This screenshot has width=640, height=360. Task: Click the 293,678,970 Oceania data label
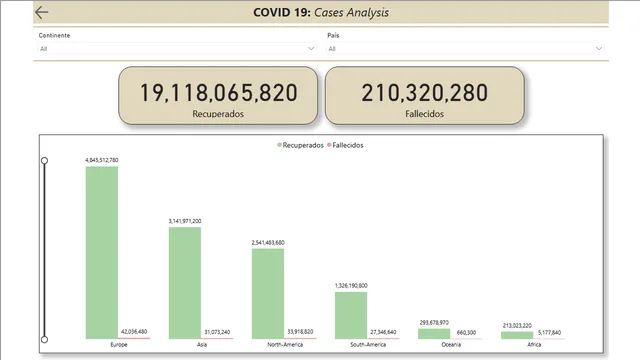point(434,322)
